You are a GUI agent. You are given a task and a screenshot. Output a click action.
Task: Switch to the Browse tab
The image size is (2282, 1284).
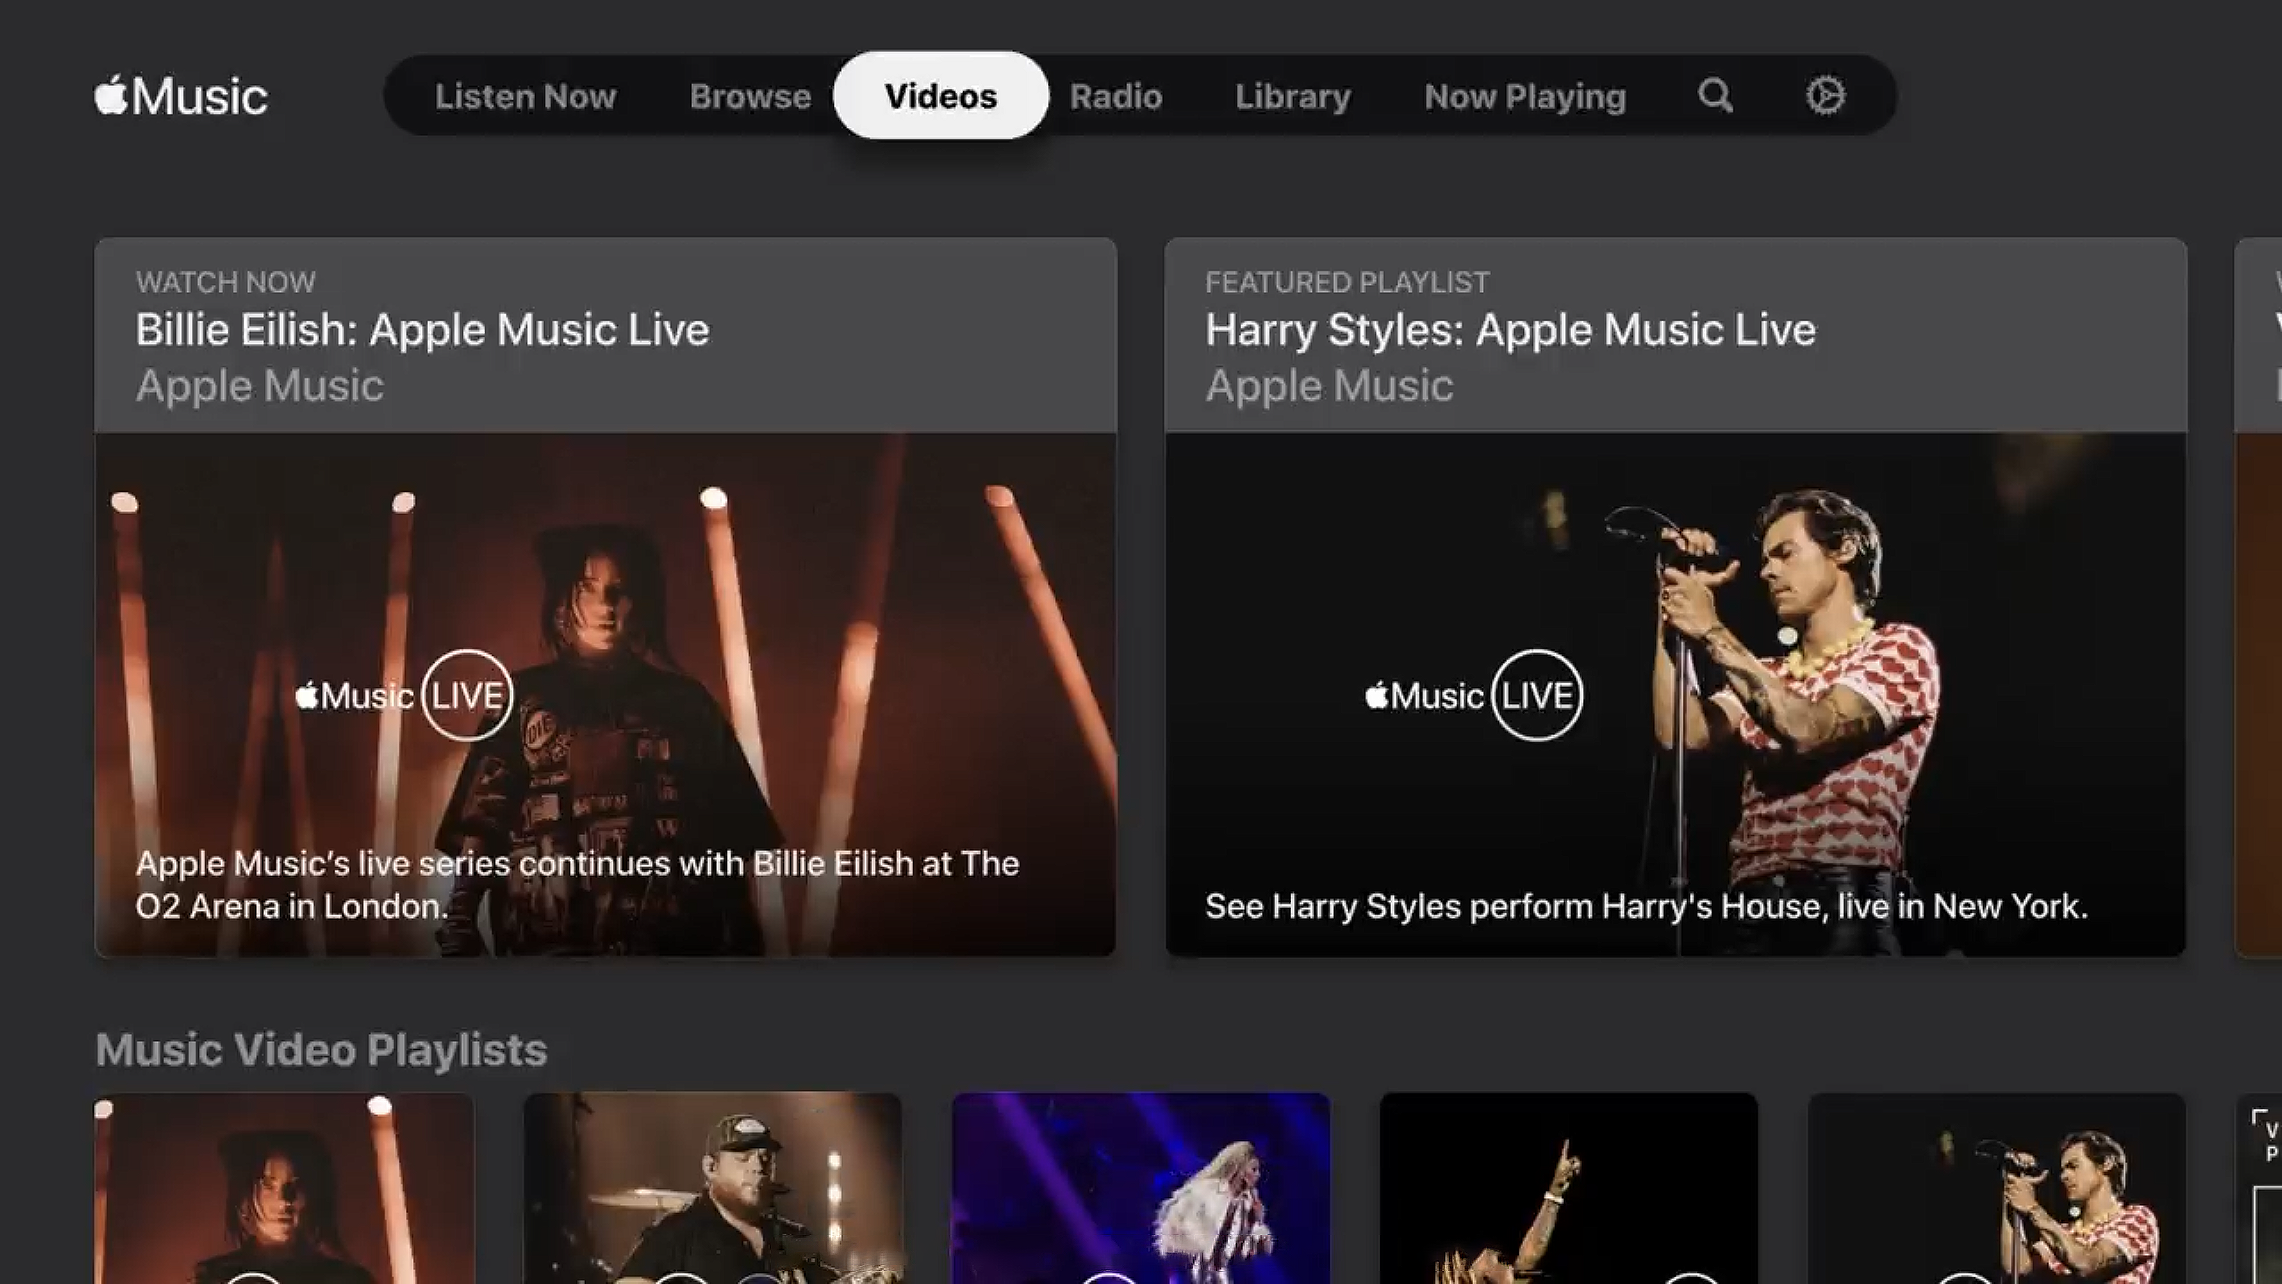point(750,96)
